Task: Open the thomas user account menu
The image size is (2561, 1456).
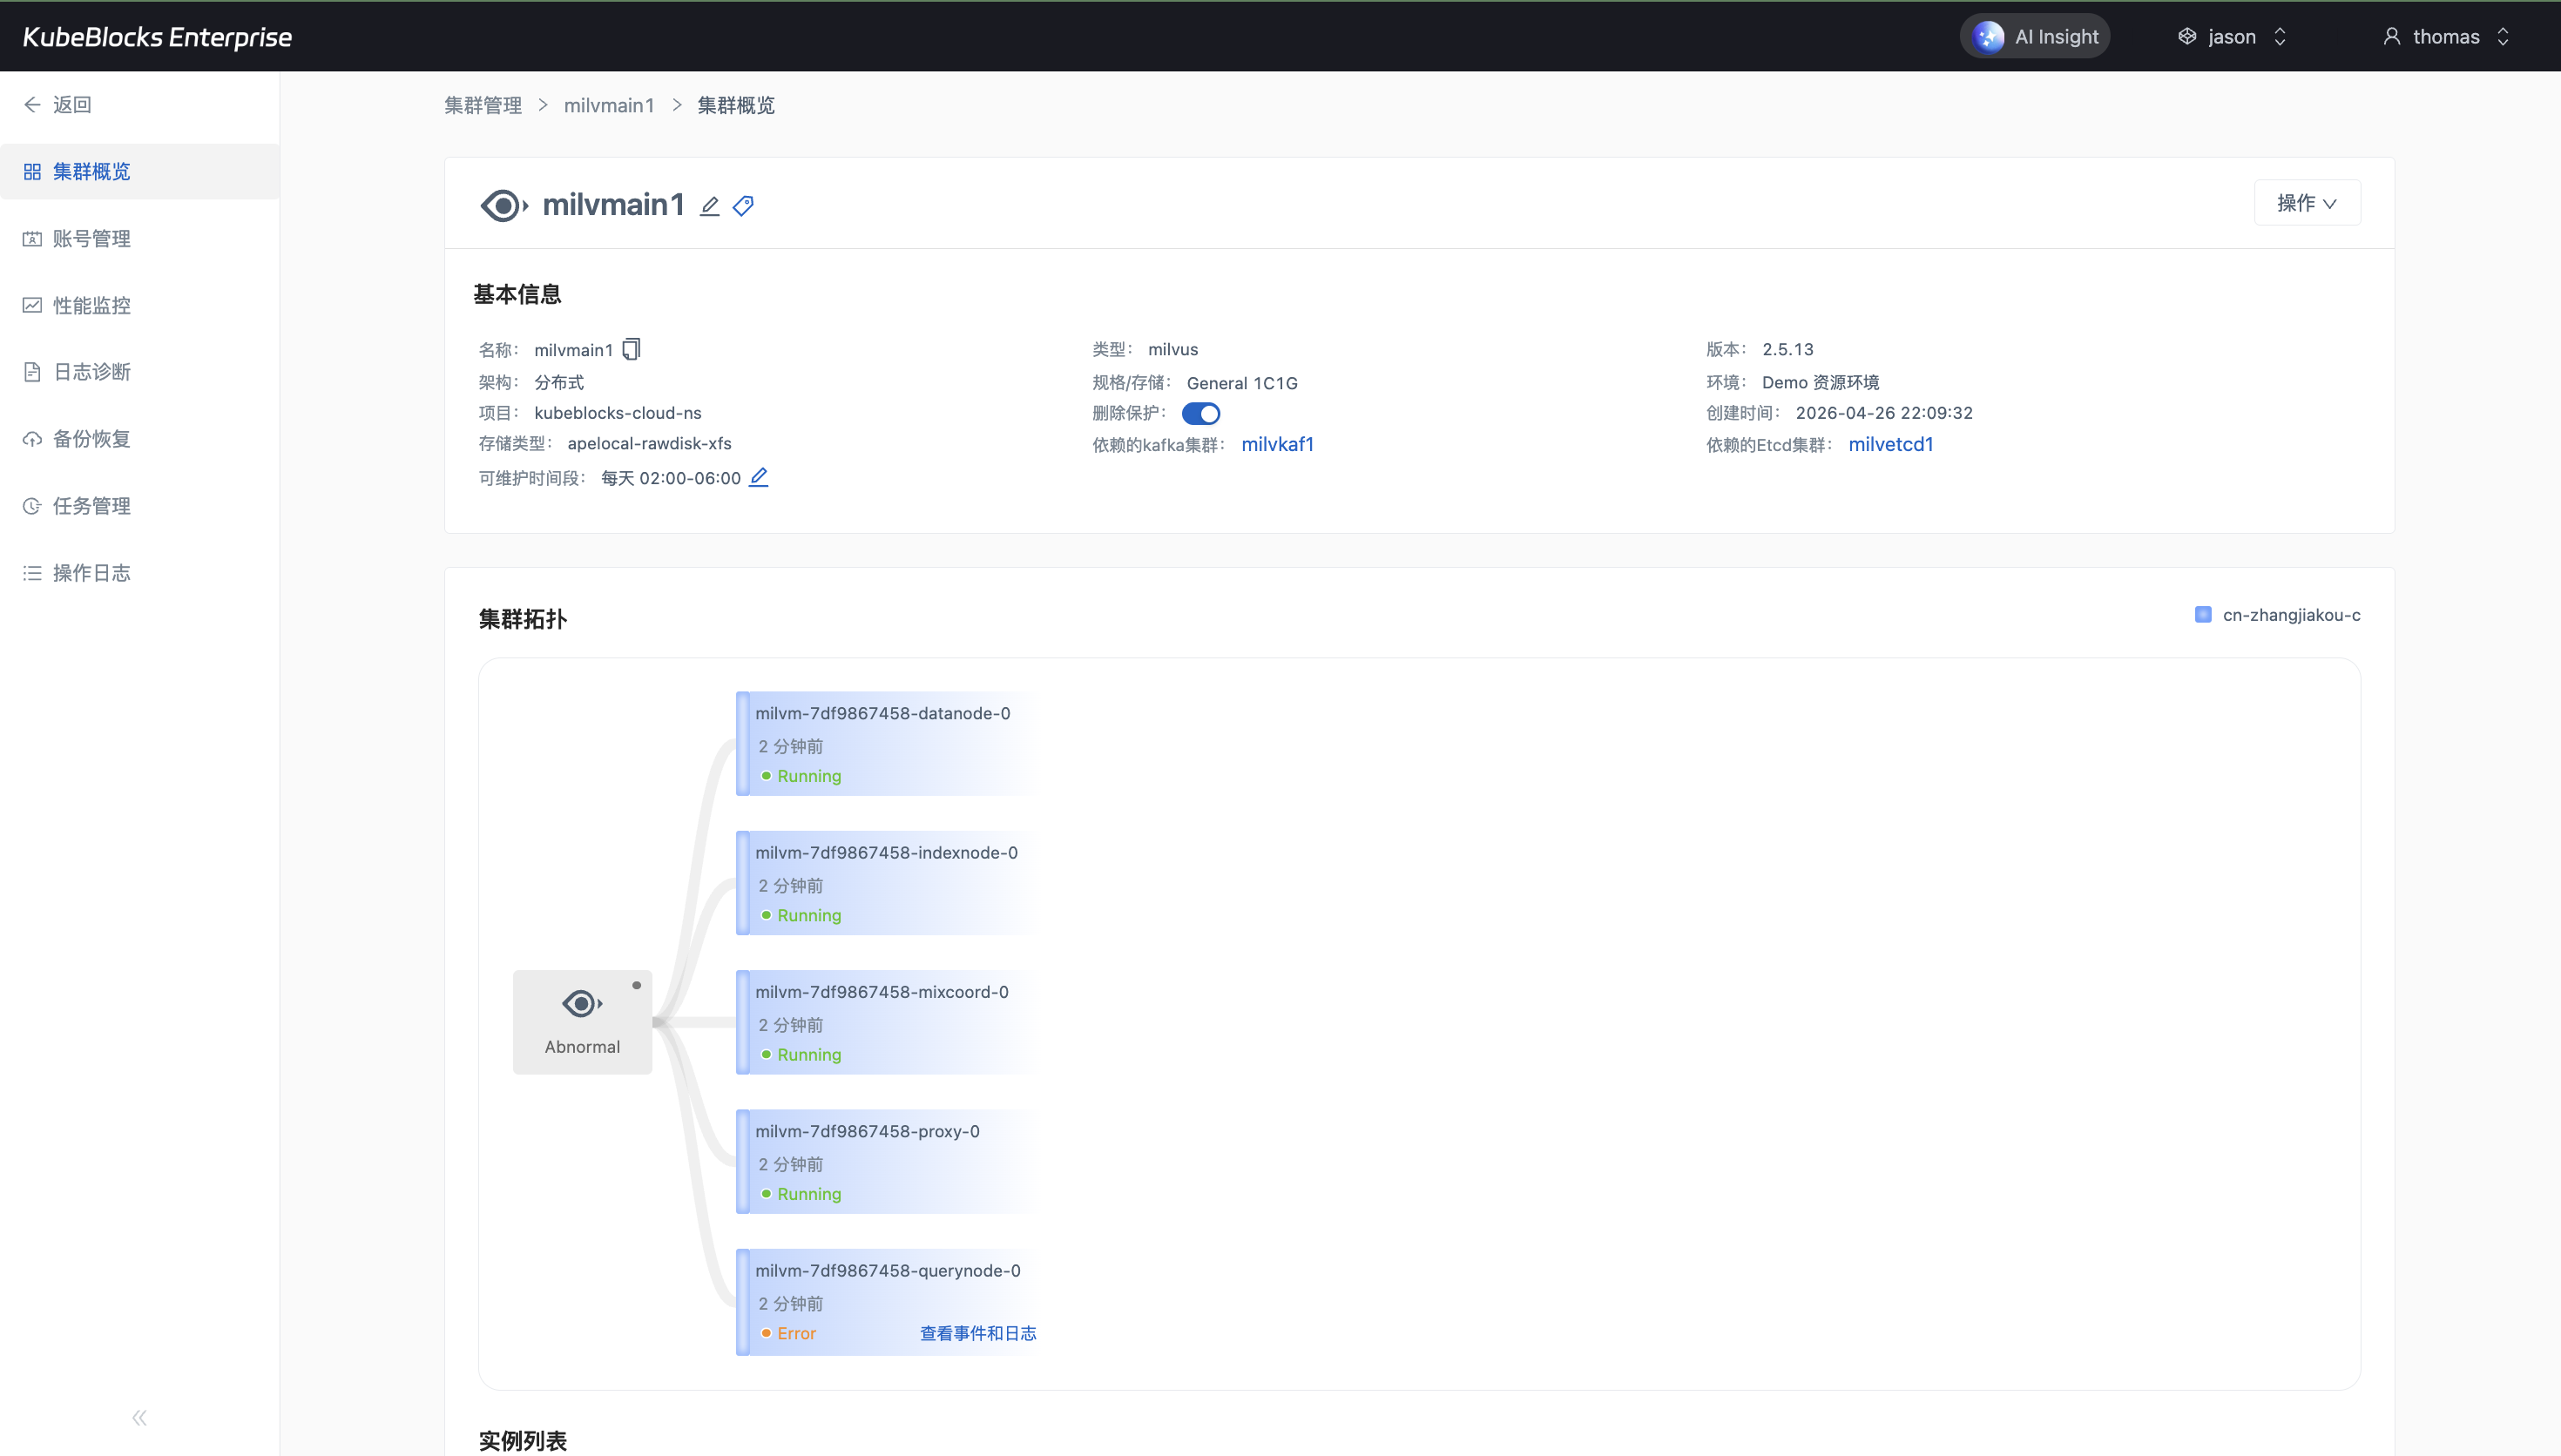Action: coord(2445,37)
